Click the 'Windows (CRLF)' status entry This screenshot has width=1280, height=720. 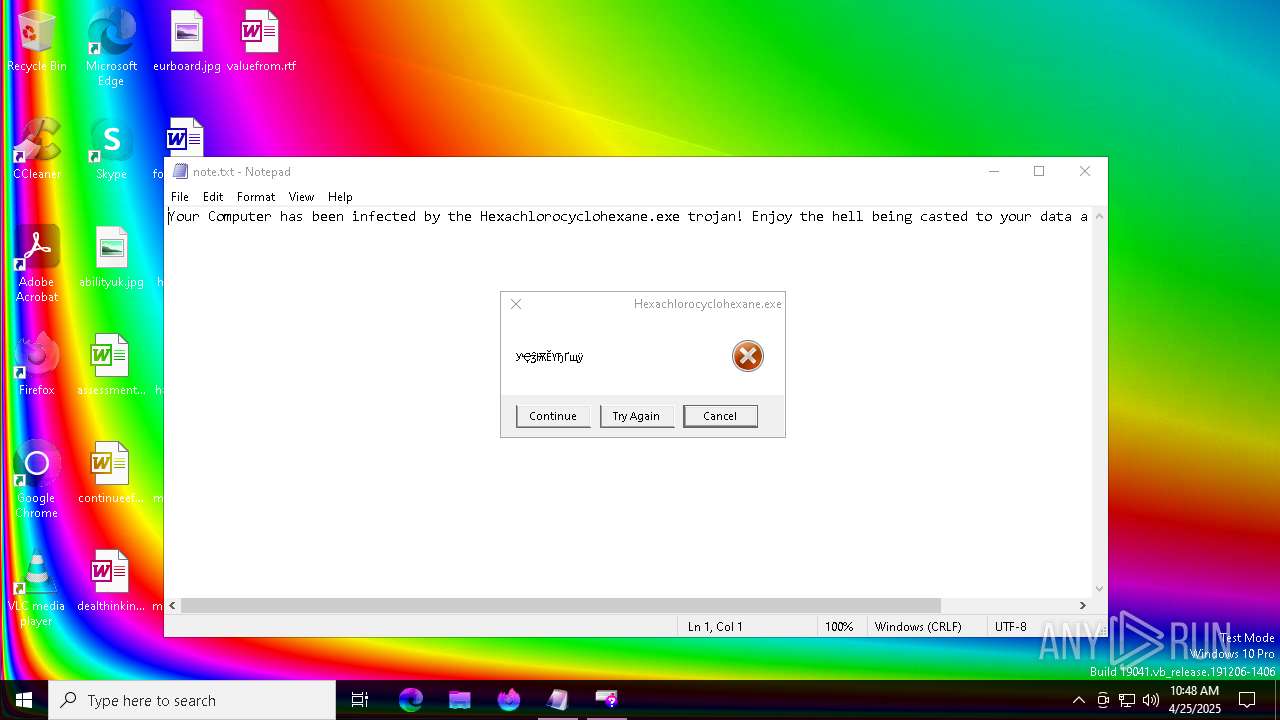(x=918, y=627)
